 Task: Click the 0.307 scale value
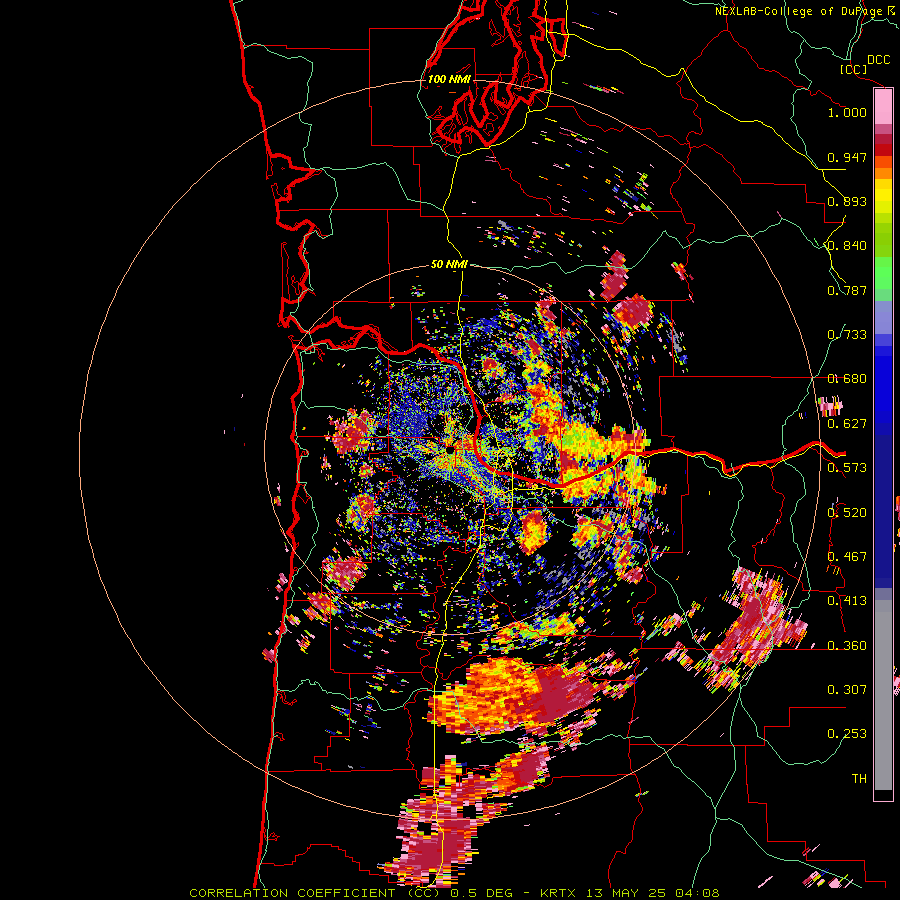847,690
